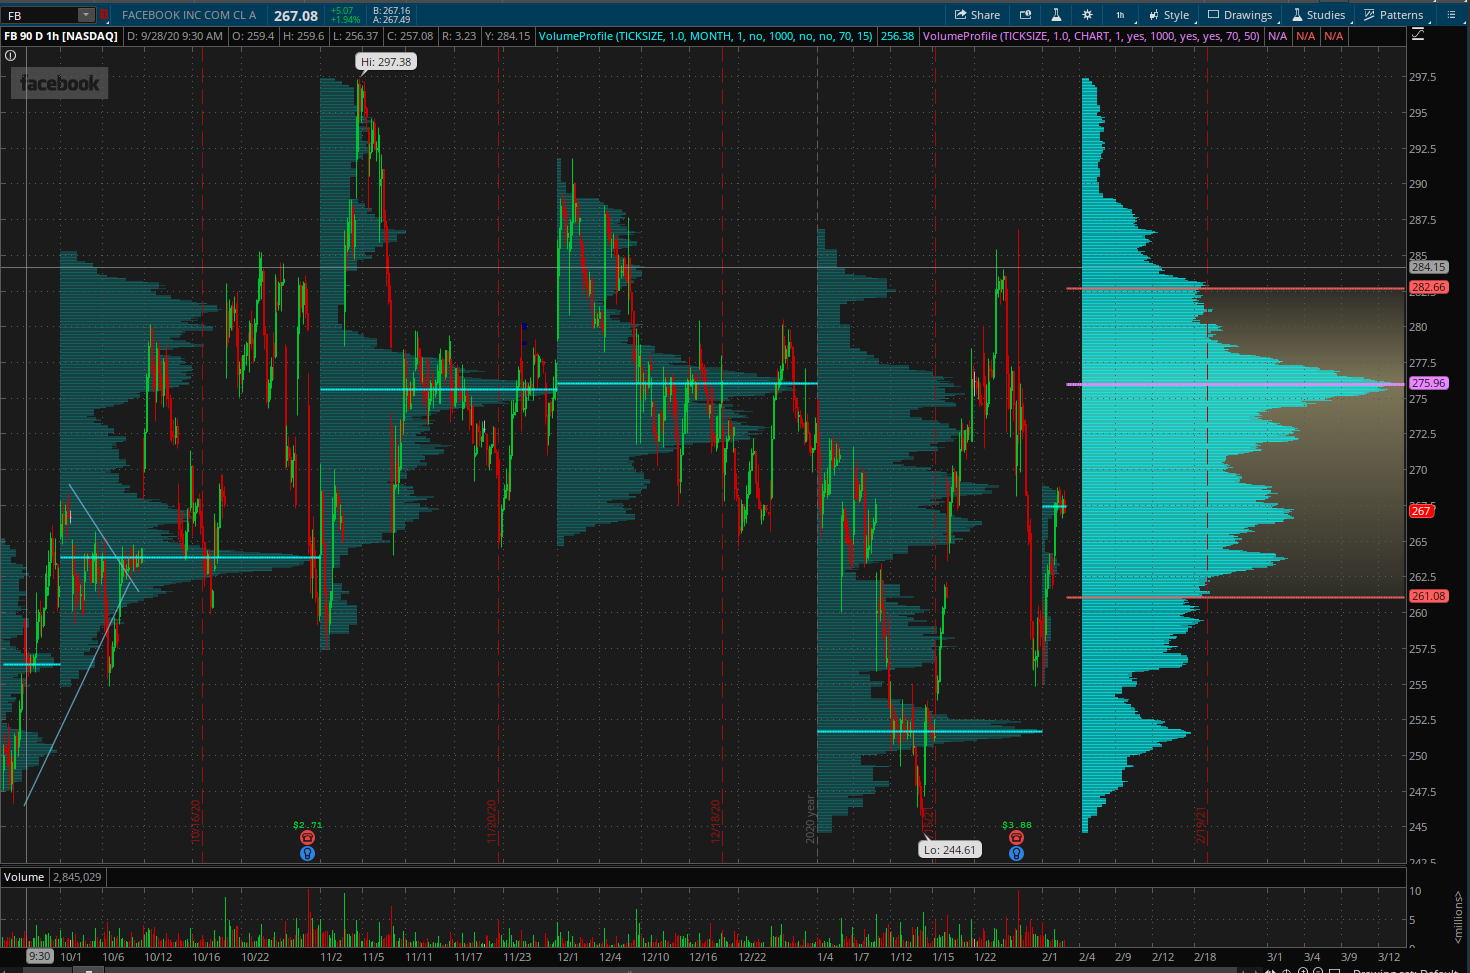Screen dimensions: 1470x973
Task: Click the FB 90 D 1h [NASDAQ] chart label
Action: click(x=61, y=36)
